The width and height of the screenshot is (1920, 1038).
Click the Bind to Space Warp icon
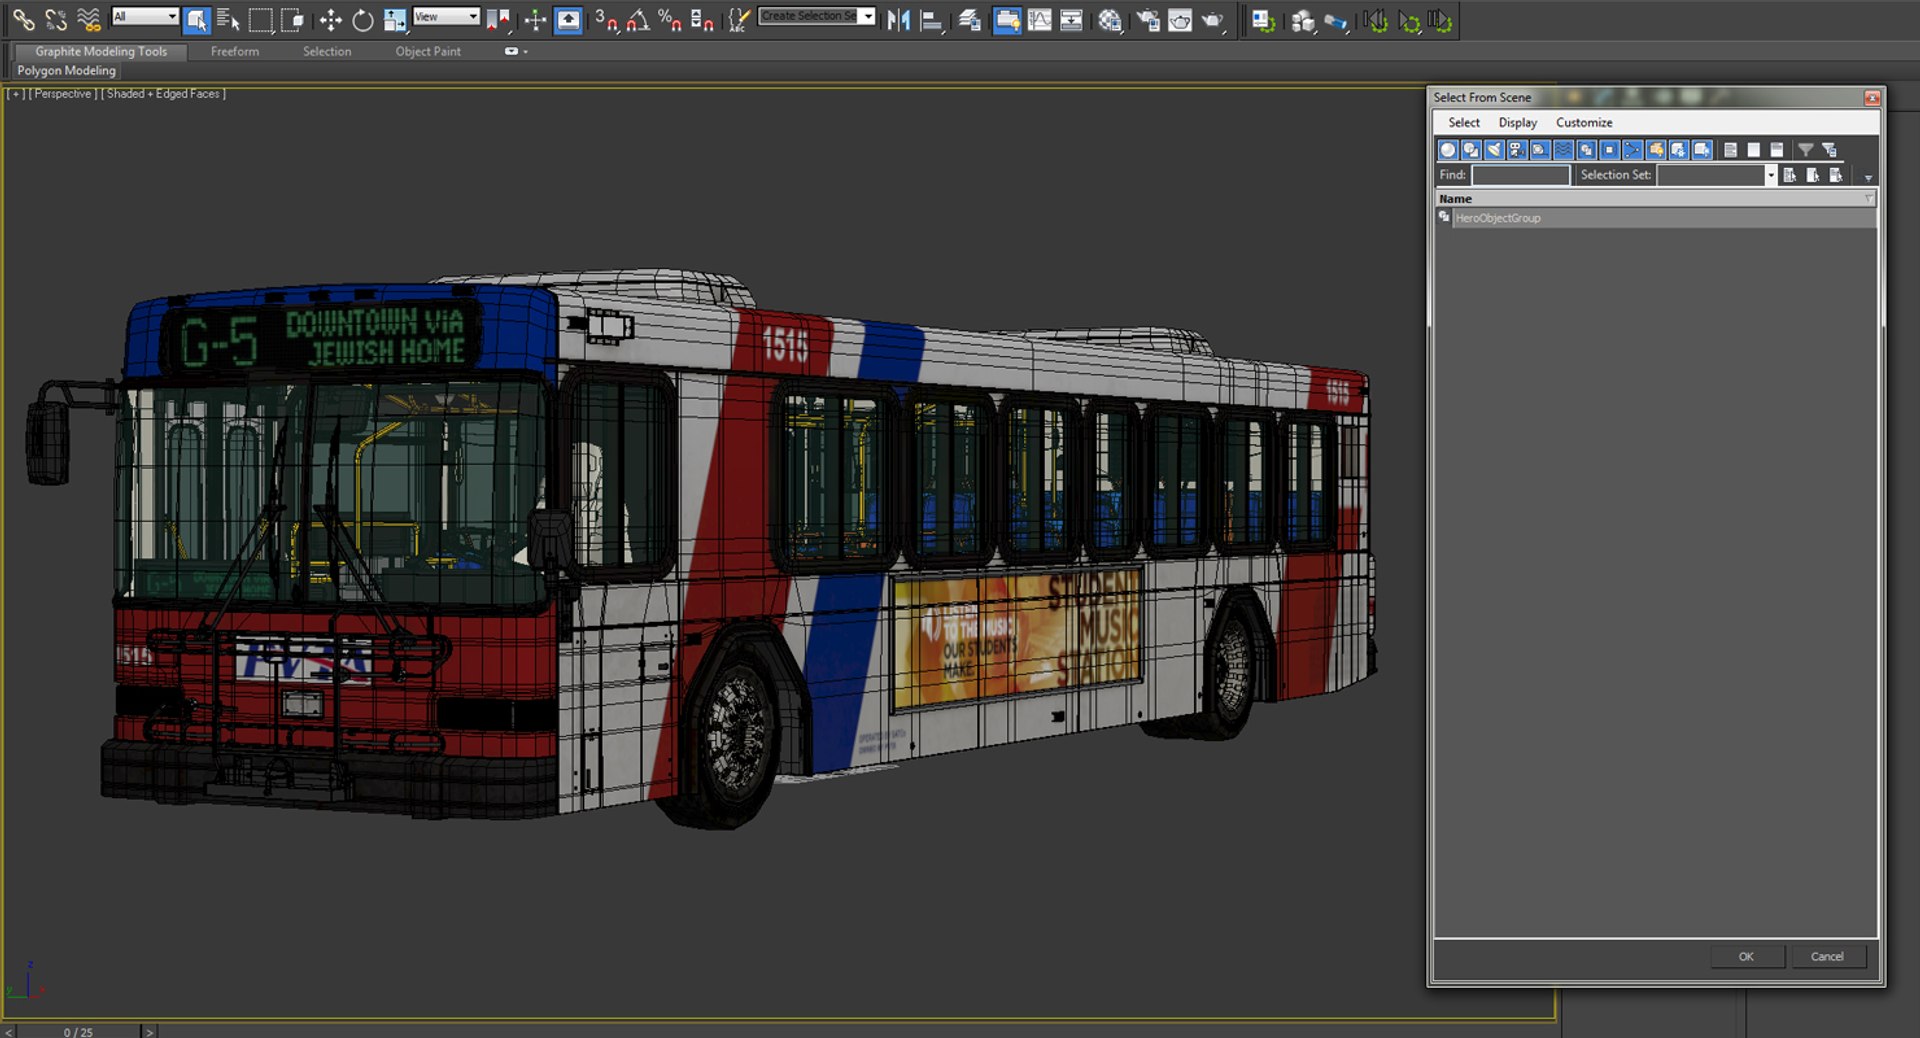tap(89, 19)
